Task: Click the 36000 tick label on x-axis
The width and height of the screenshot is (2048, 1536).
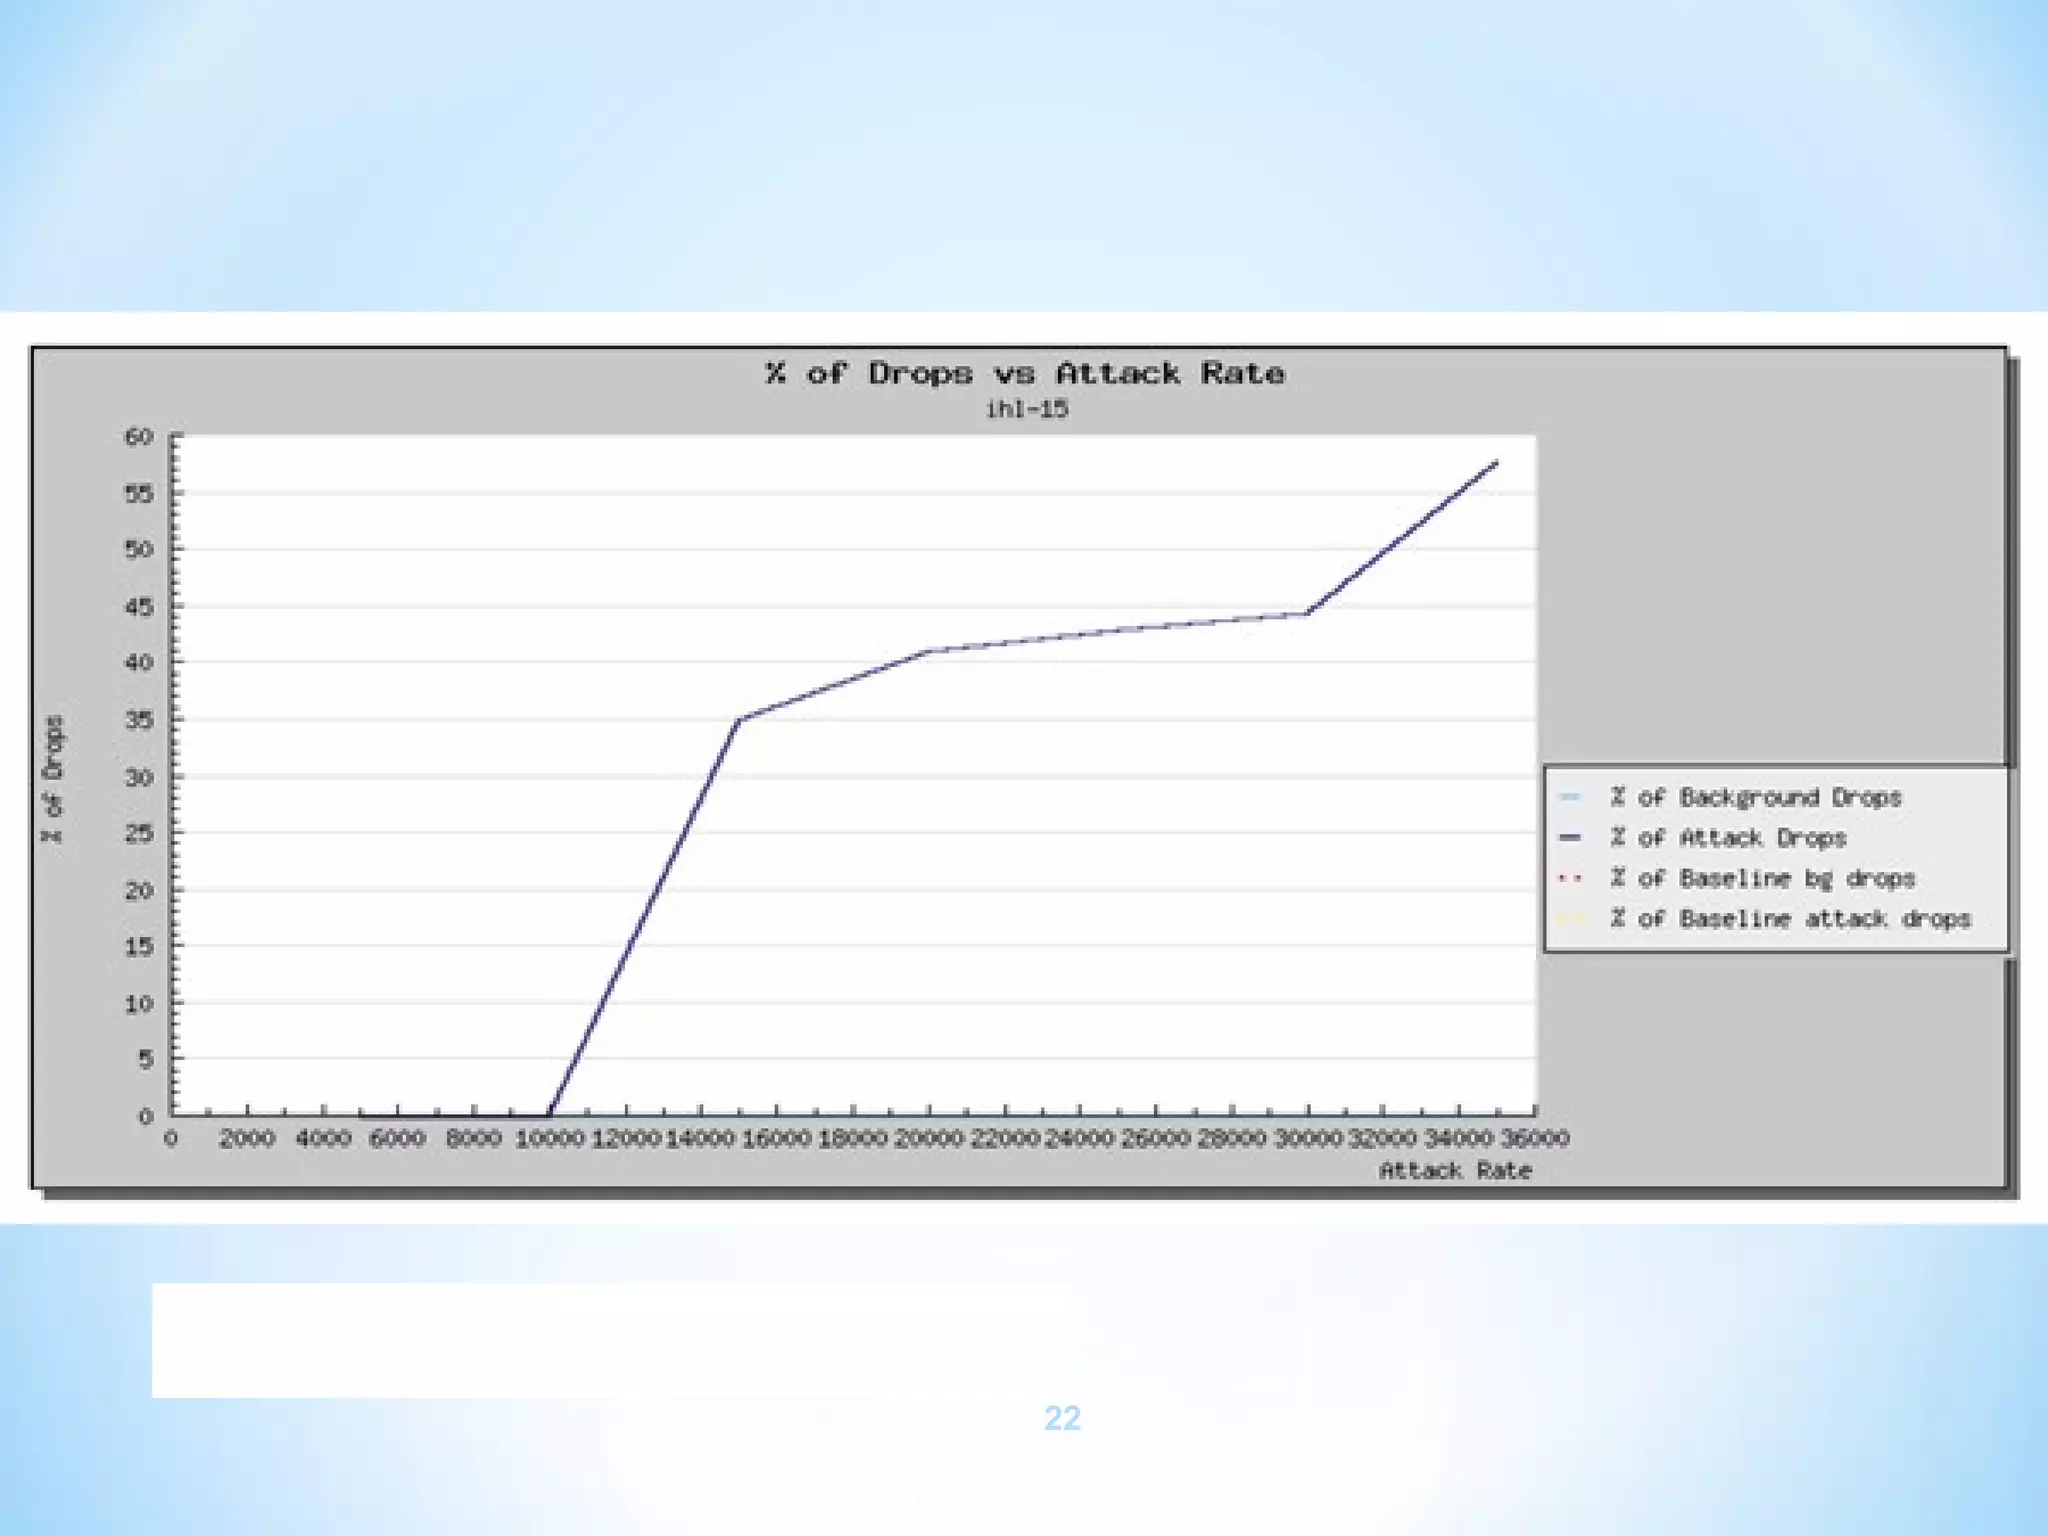Action: (1535, 1139)
